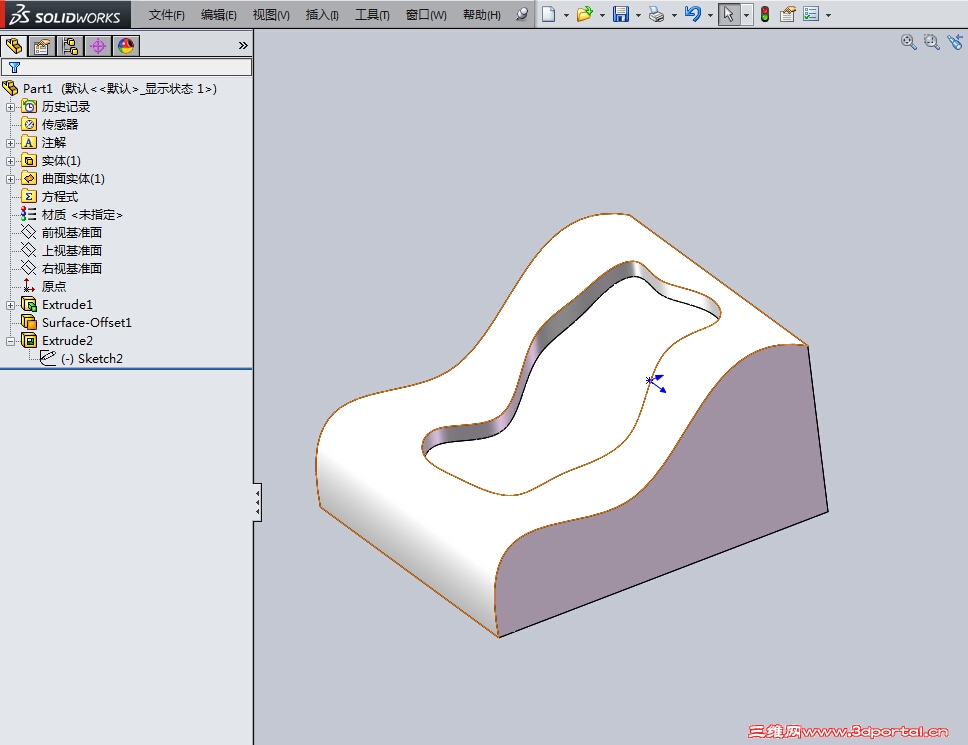The height and width of the screenshot is (745, 968).
Task: Save the part with floppy disk icon
Action: tap(620, 14)
